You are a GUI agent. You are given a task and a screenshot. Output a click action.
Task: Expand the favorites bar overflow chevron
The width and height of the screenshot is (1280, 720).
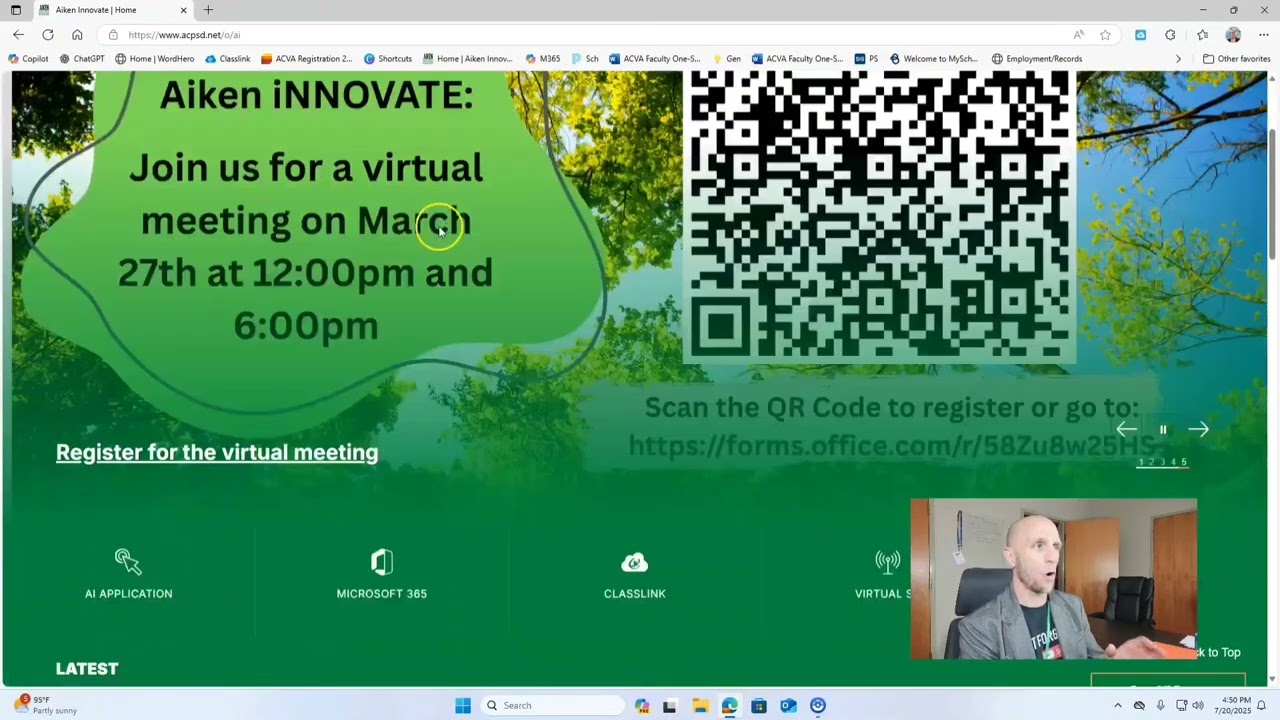(1177, 59)
